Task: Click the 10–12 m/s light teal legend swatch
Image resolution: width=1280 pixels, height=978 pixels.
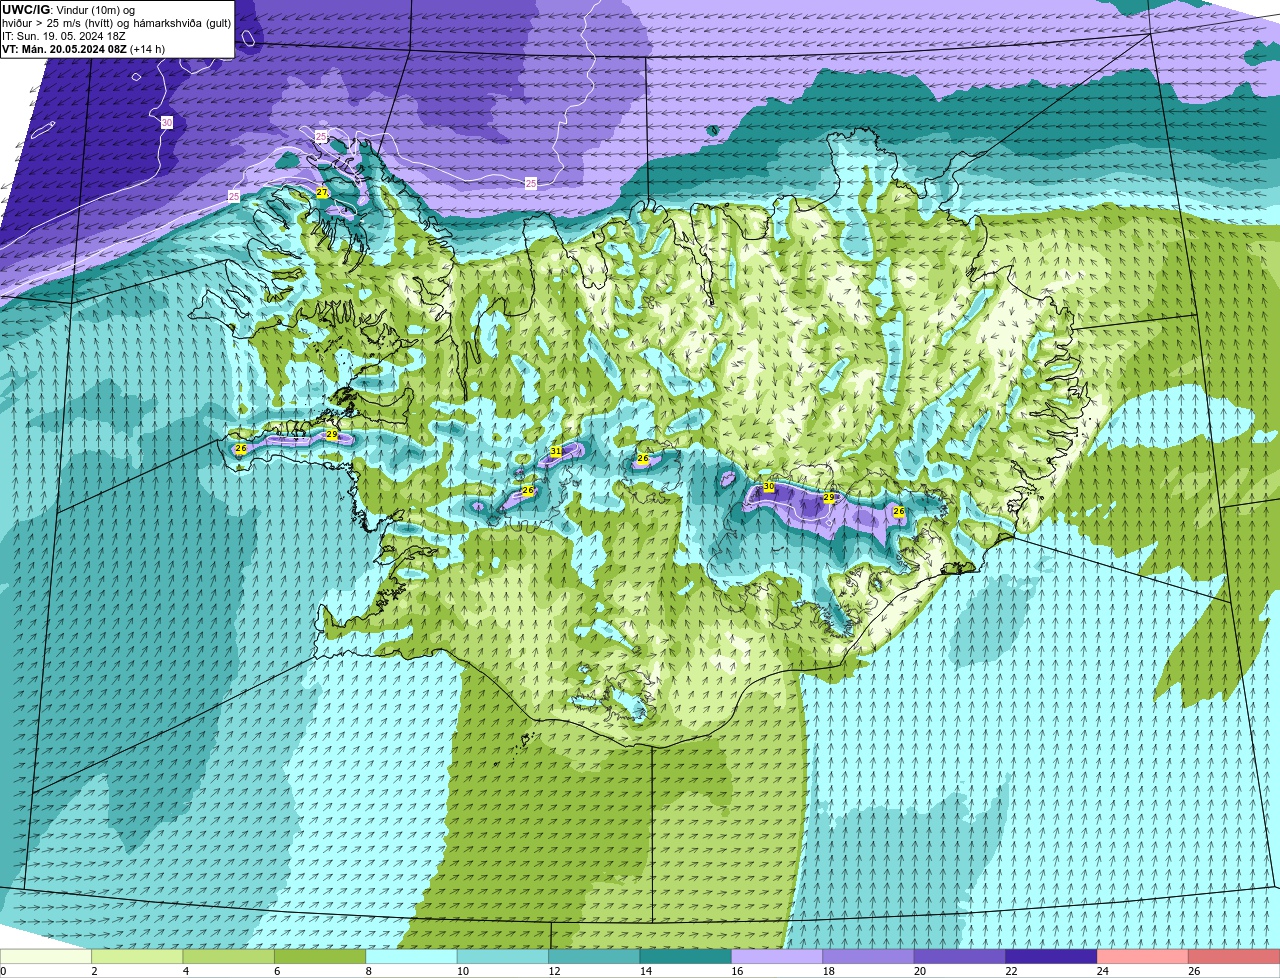Action: coord(504,956)
